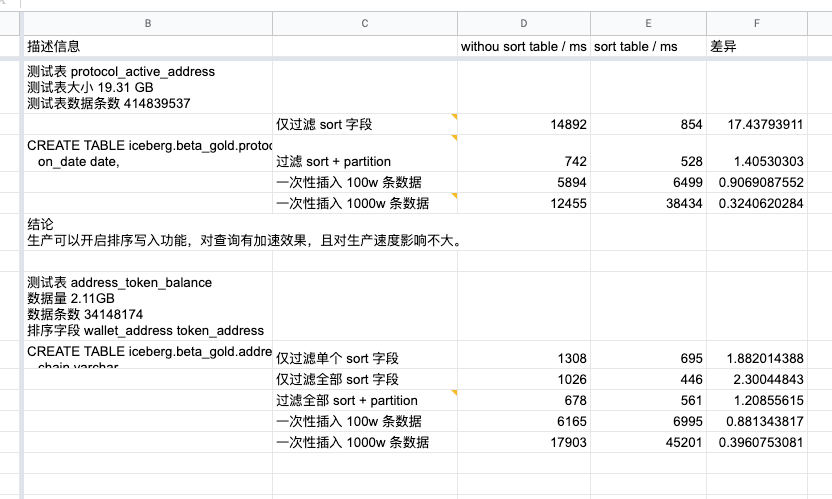The image size is (832, 499).
Task: Select the address_token_balance description cell
Action: tap(148, 306)
